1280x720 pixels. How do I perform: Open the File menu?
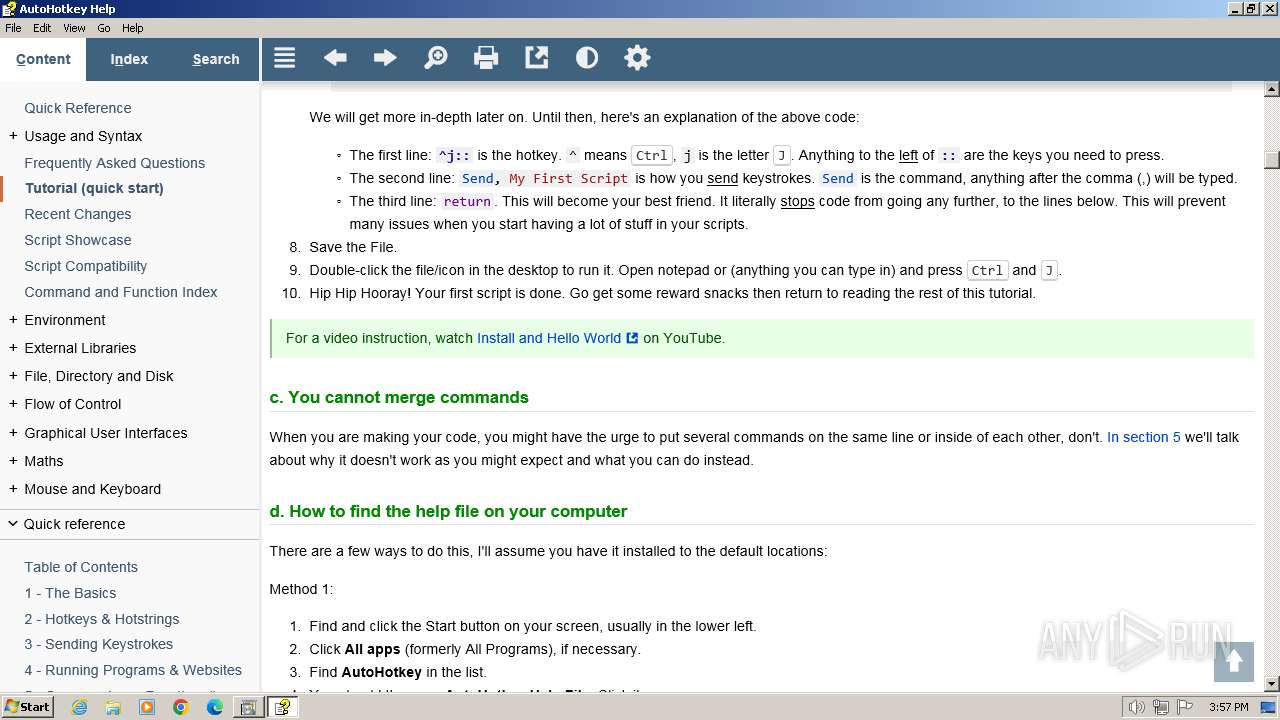pos(13,28)
